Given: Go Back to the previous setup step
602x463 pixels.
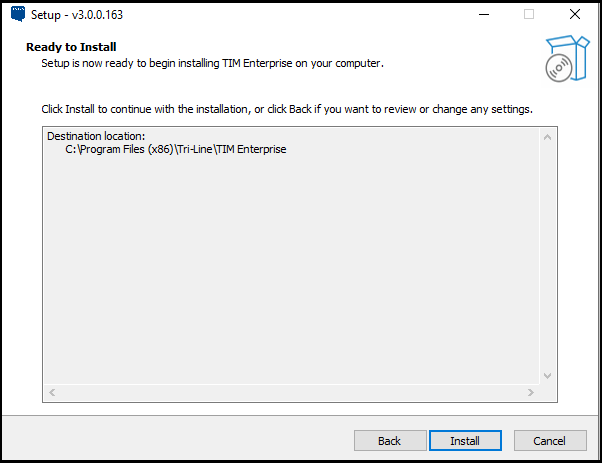Looking at the screenshot, I should click(389, 440).
